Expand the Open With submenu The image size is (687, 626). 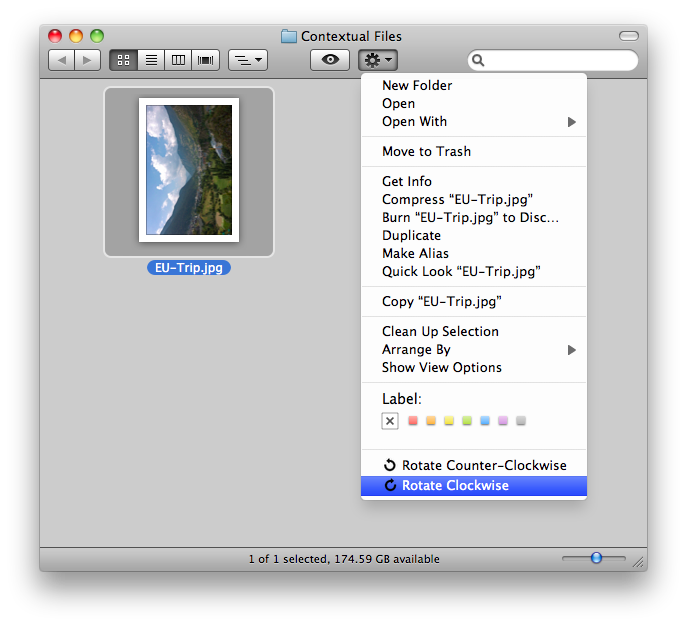474,122
